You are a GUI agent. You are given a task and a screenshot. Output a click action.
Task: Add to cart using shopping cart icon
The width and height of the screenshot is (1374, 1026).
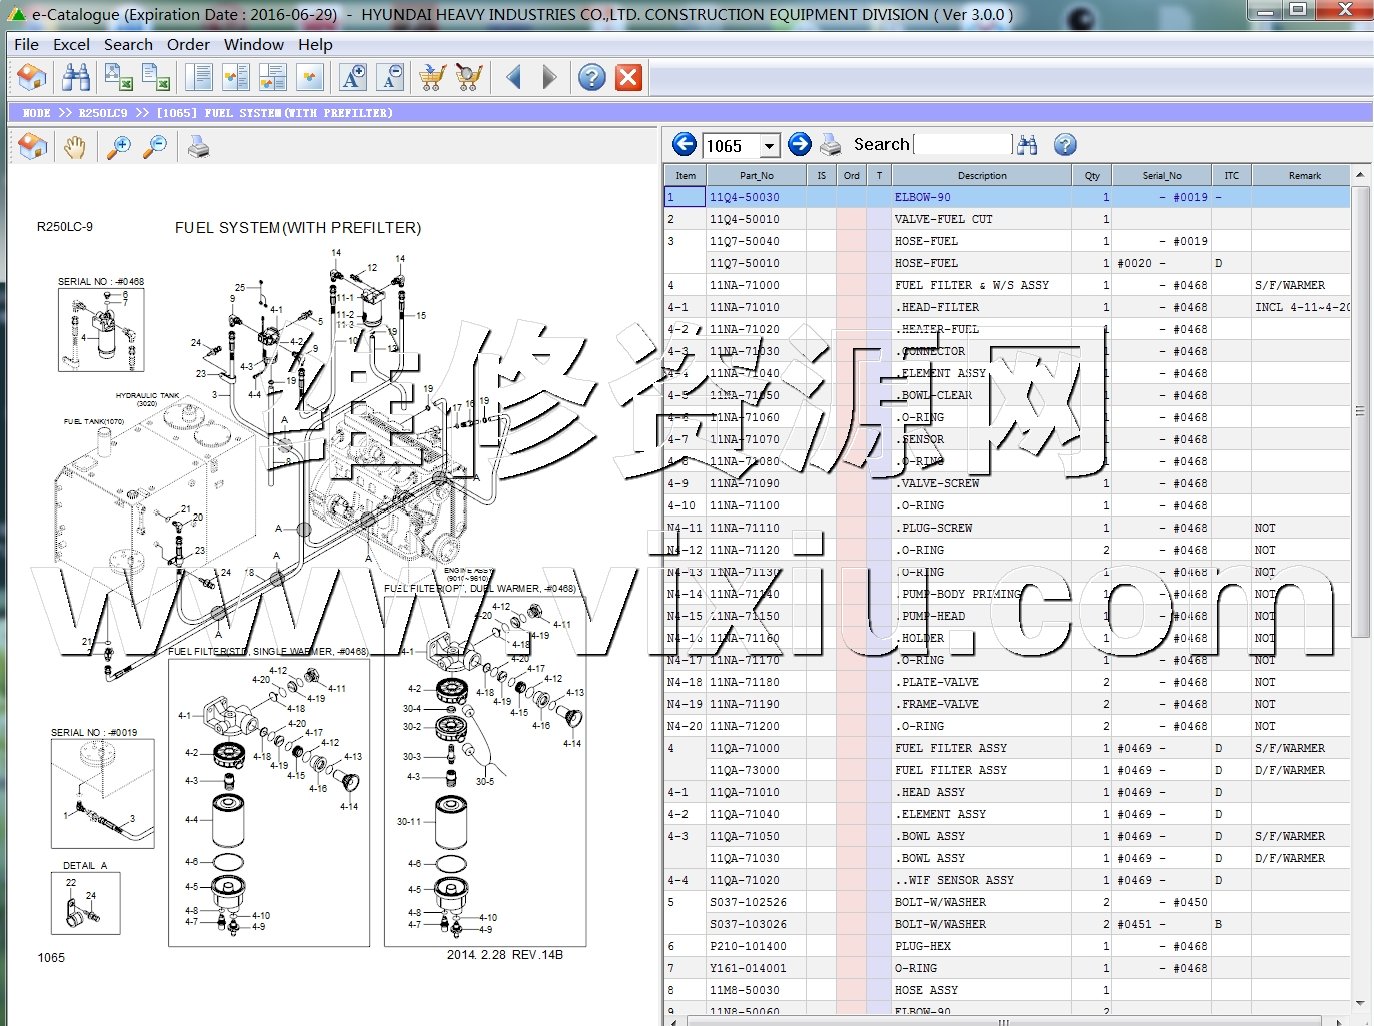click(432, 77)
